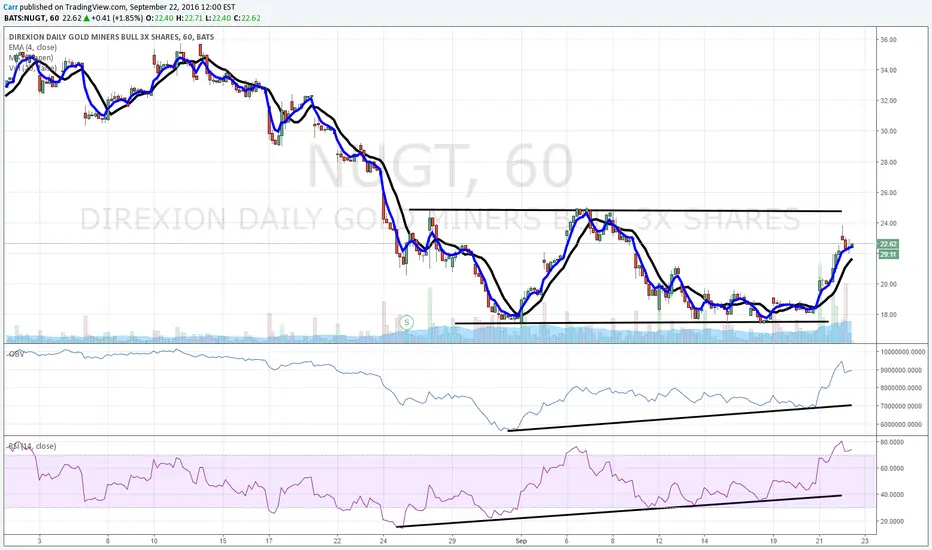Image resolution: width=932 pixels, height=550 pixels.
Task: Click the '60.0000' RSI axis label
Action: pyautogui.click(x=892, y=469)
